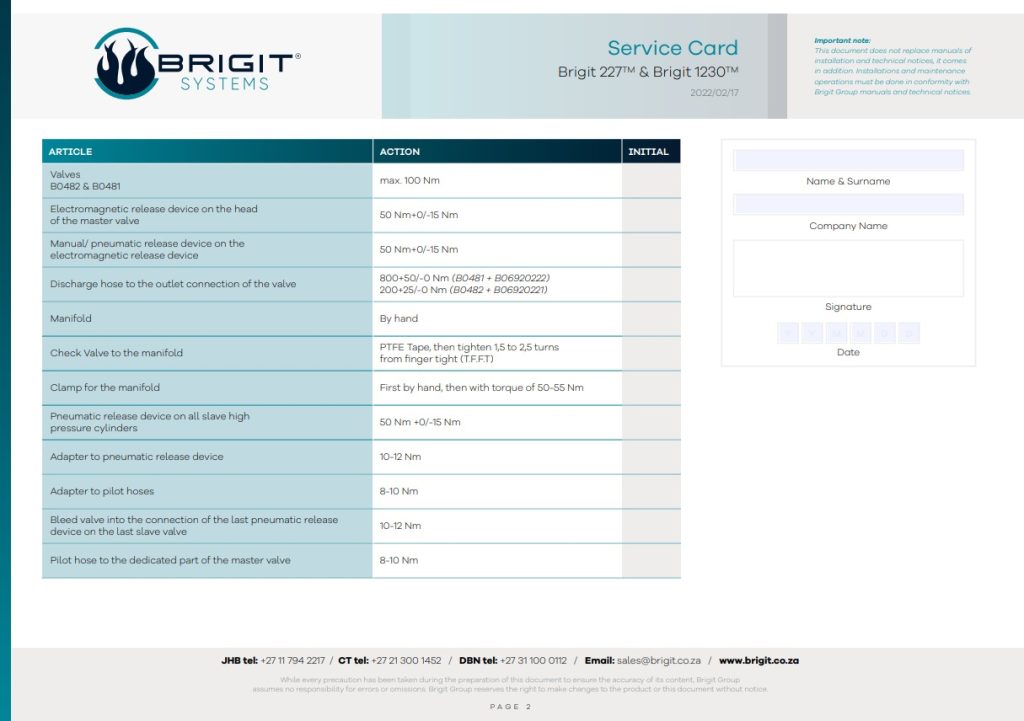Select the first M box of Date
1024x721 pixels.
[836, 334]
